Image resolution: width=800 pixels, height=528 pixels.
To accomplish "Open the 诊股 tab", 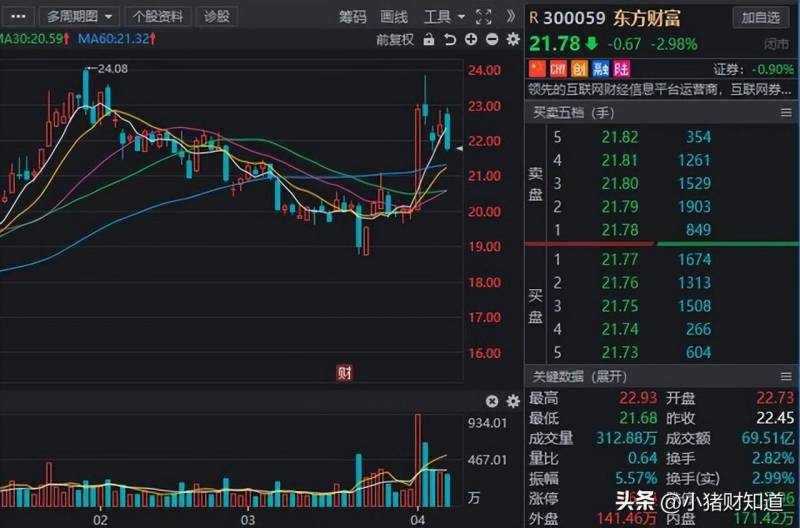I will pyautogui.click(x=217, y=17).
